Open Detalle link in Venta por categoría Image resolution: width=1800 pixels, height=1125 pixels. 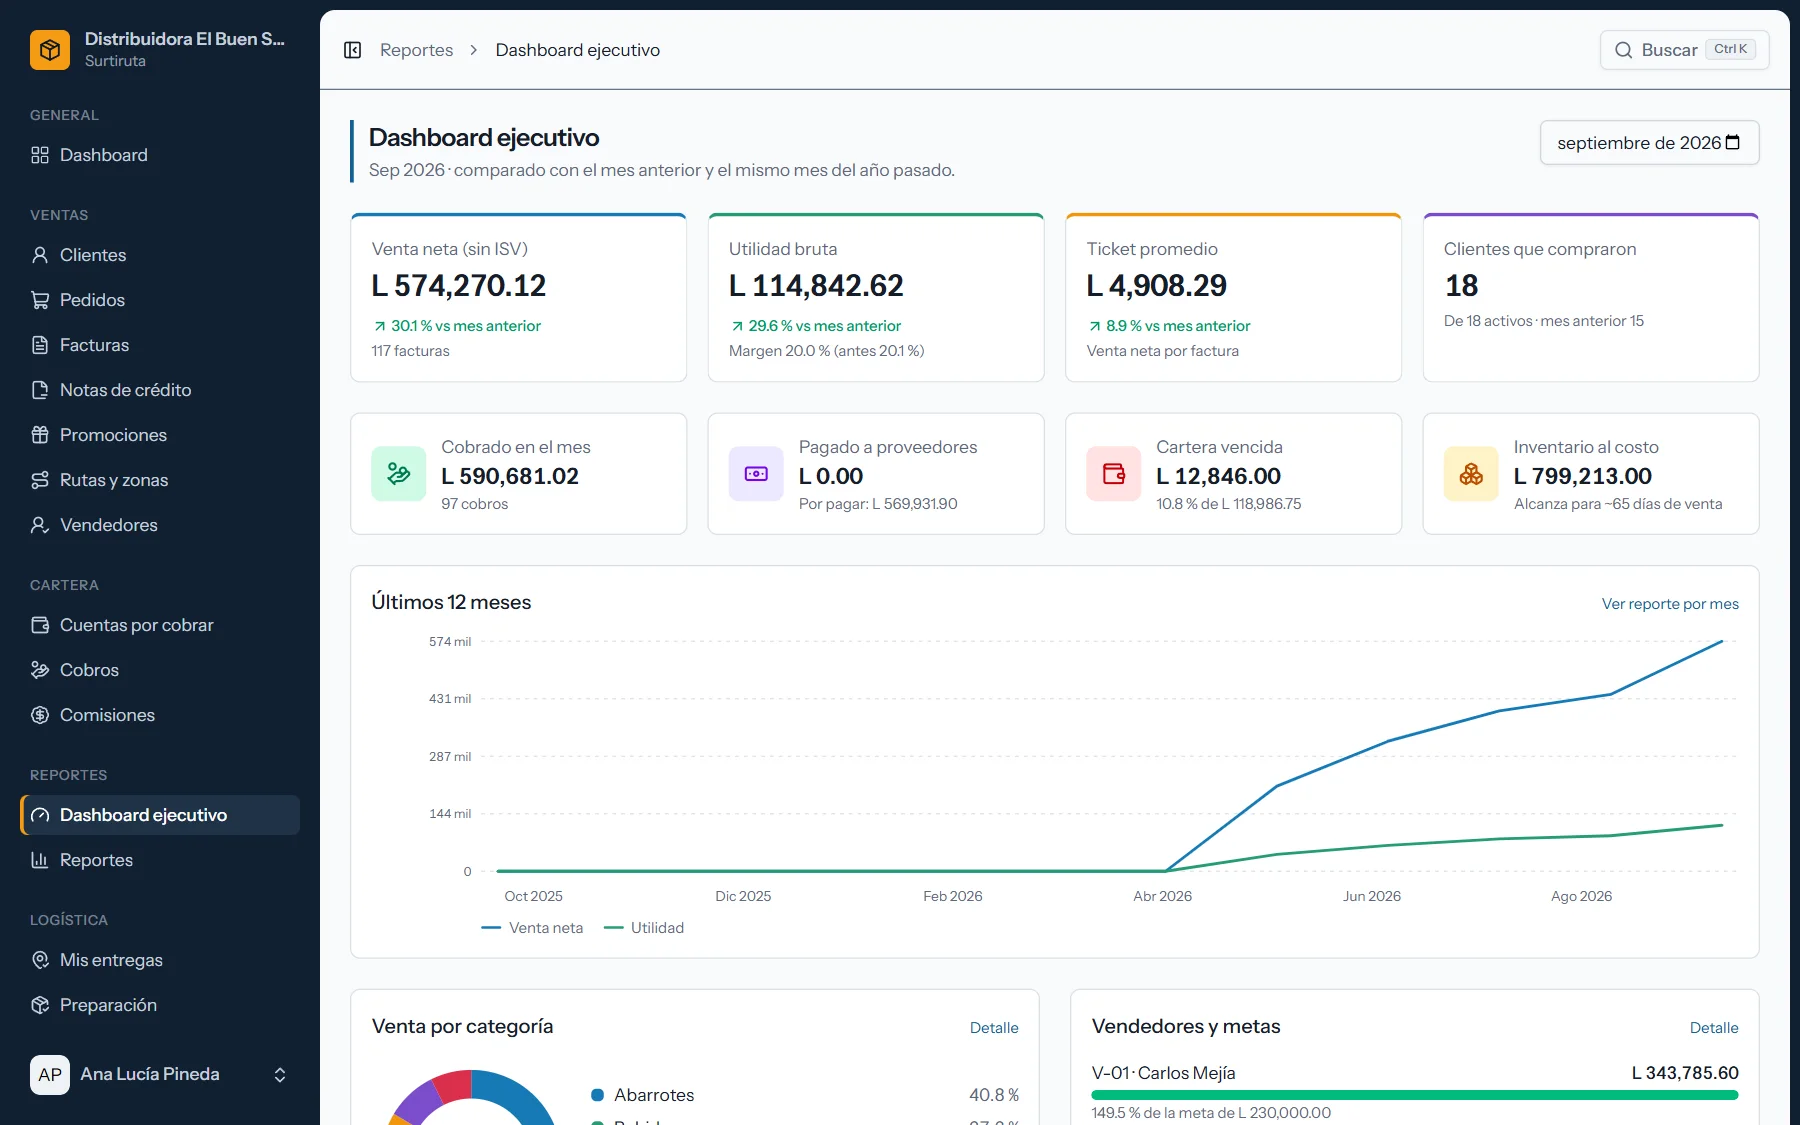pyautogui.click(x=994, y=1028)
